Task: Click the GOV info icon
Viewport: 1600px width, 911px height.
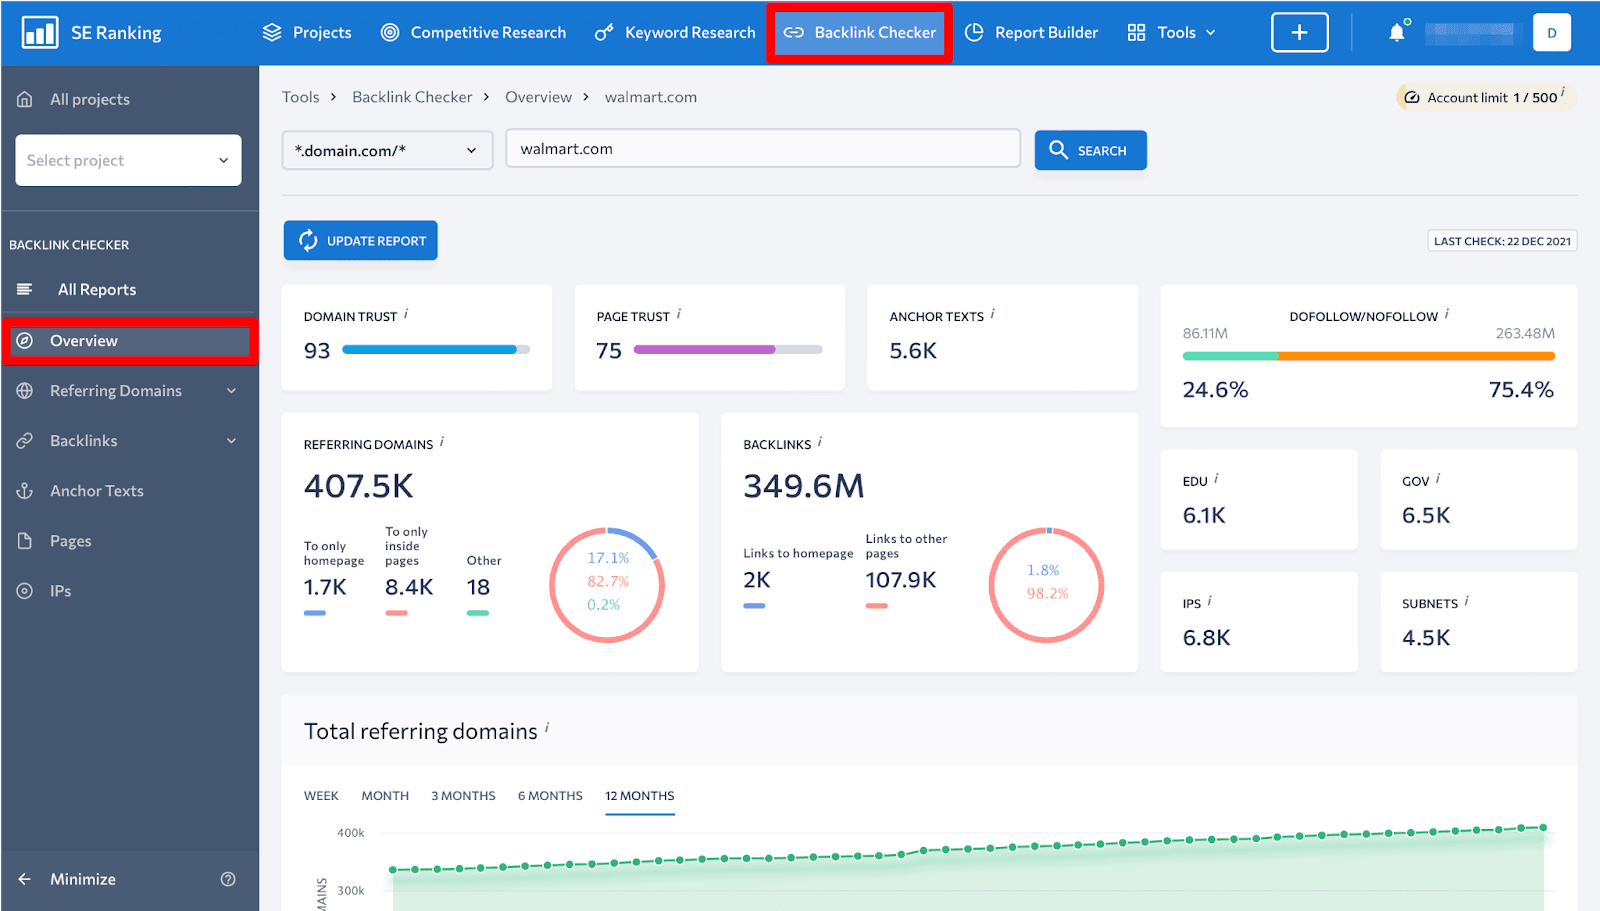Action: coord(1438,479)
